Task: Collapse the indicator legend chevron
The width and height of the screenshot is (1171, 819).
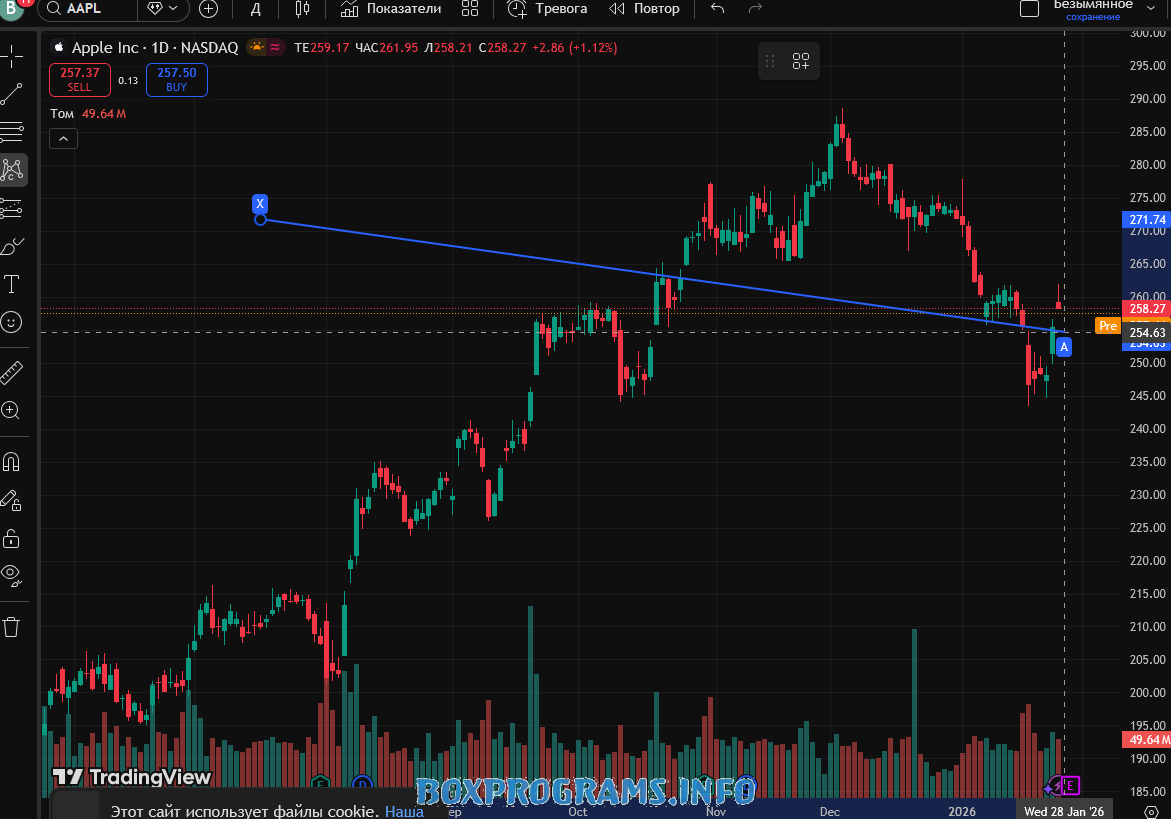Action: pyautogui.click(x=63, y=138)
